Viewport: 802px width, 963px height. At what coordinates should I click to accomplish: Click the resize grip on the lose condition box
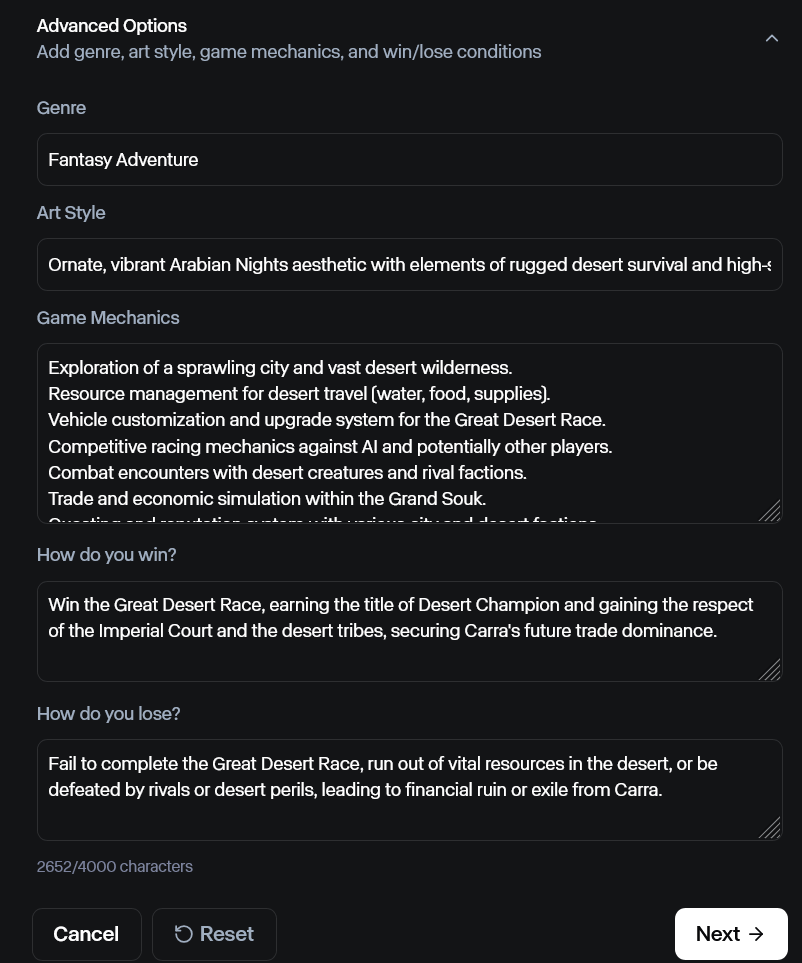pyautogui.click(x=770, y=829)
